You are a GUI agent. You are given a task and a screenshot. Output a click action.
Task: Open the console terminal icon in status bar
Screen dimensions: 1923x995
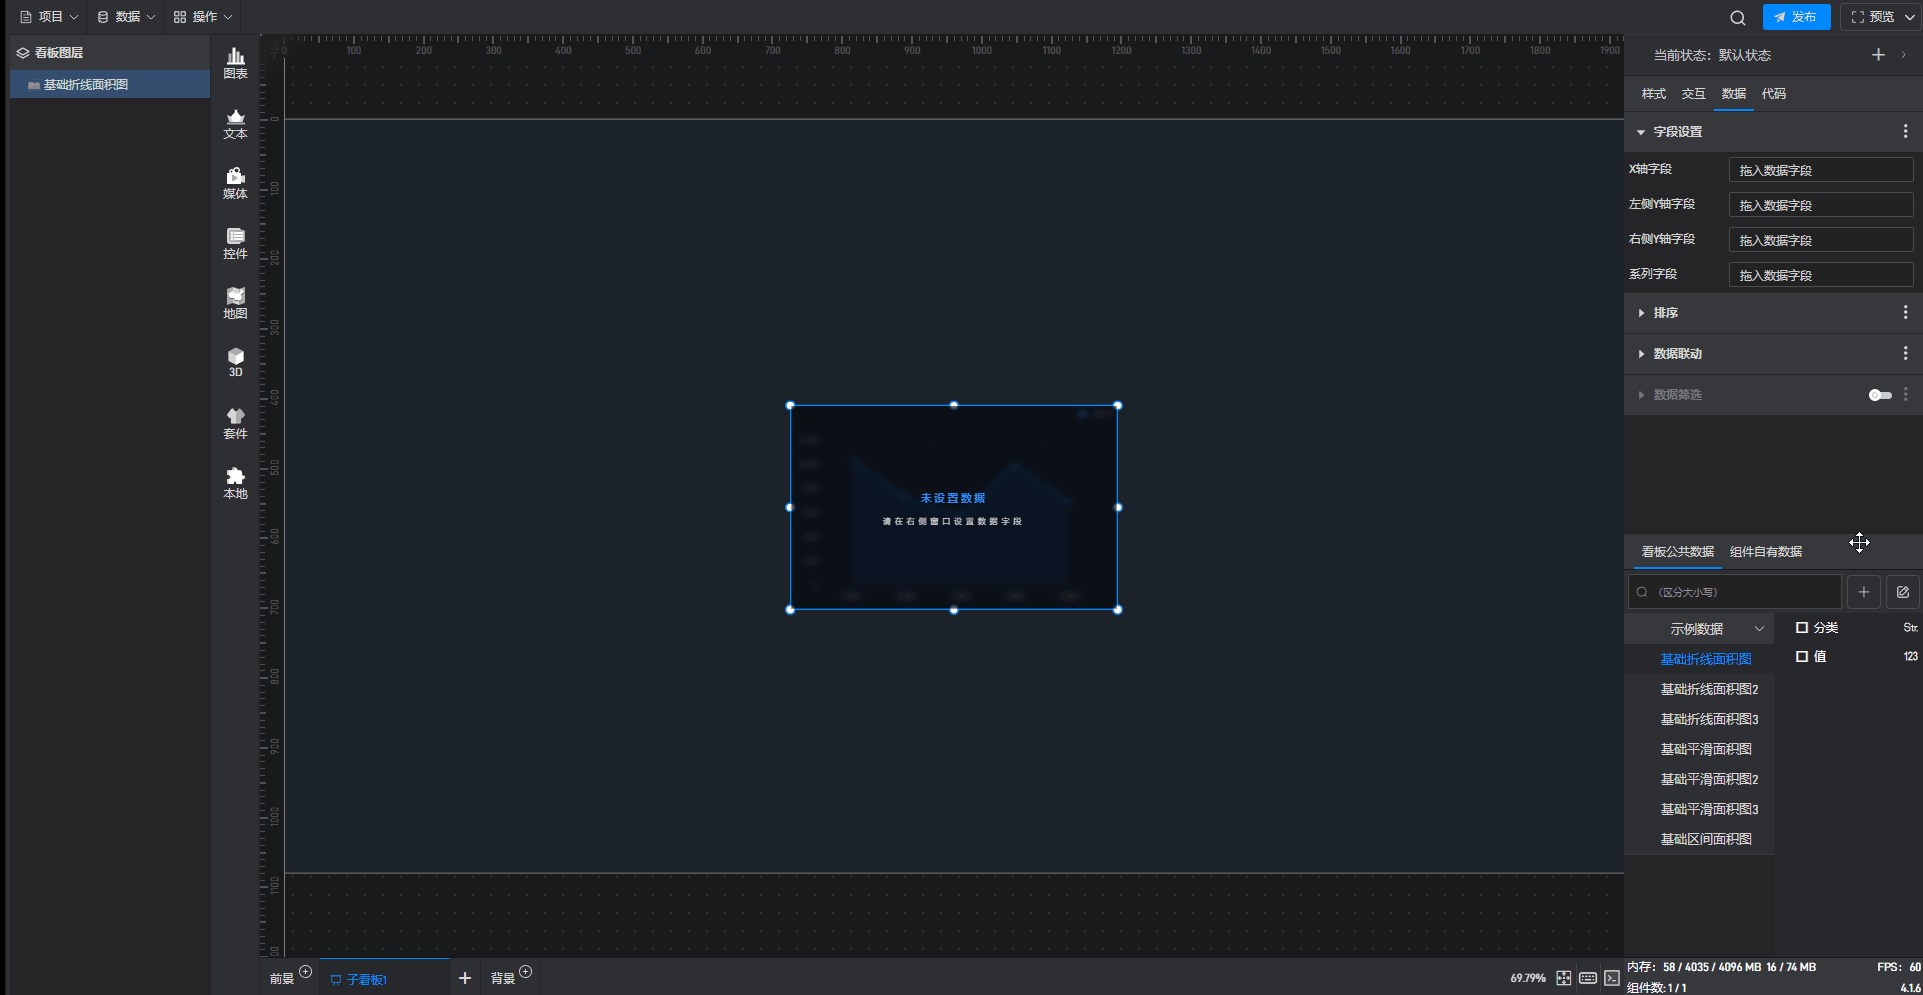tap(1612, 978)
